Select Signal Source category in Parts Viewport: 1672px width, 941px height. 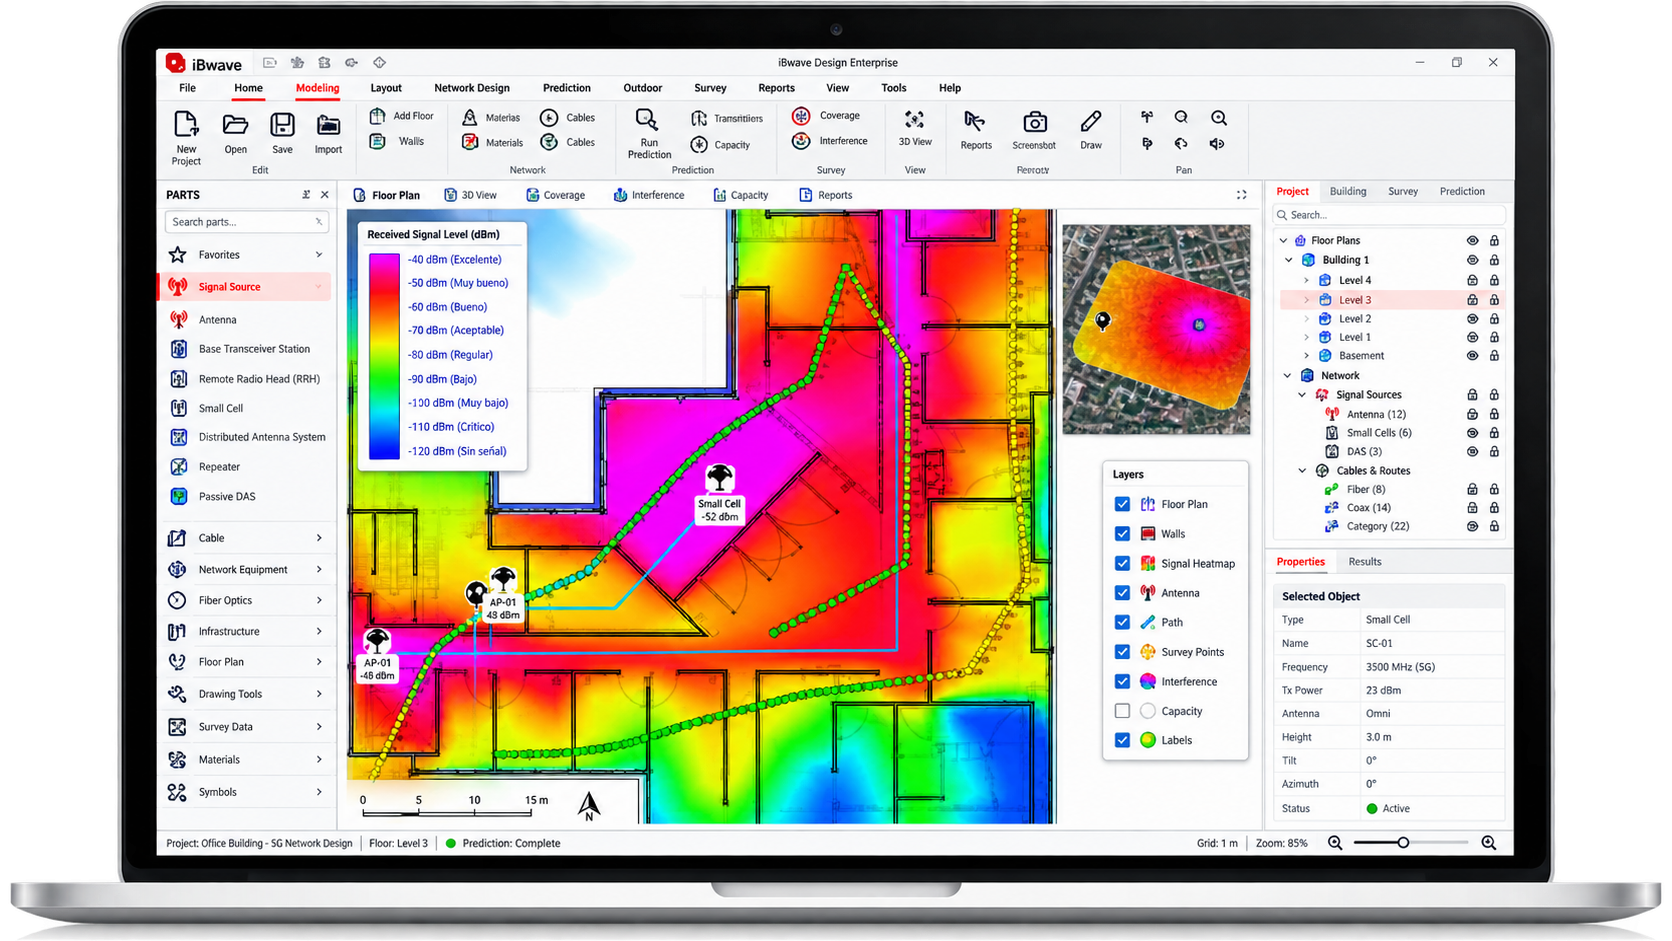pyautogui.click(x=246, y=287)
